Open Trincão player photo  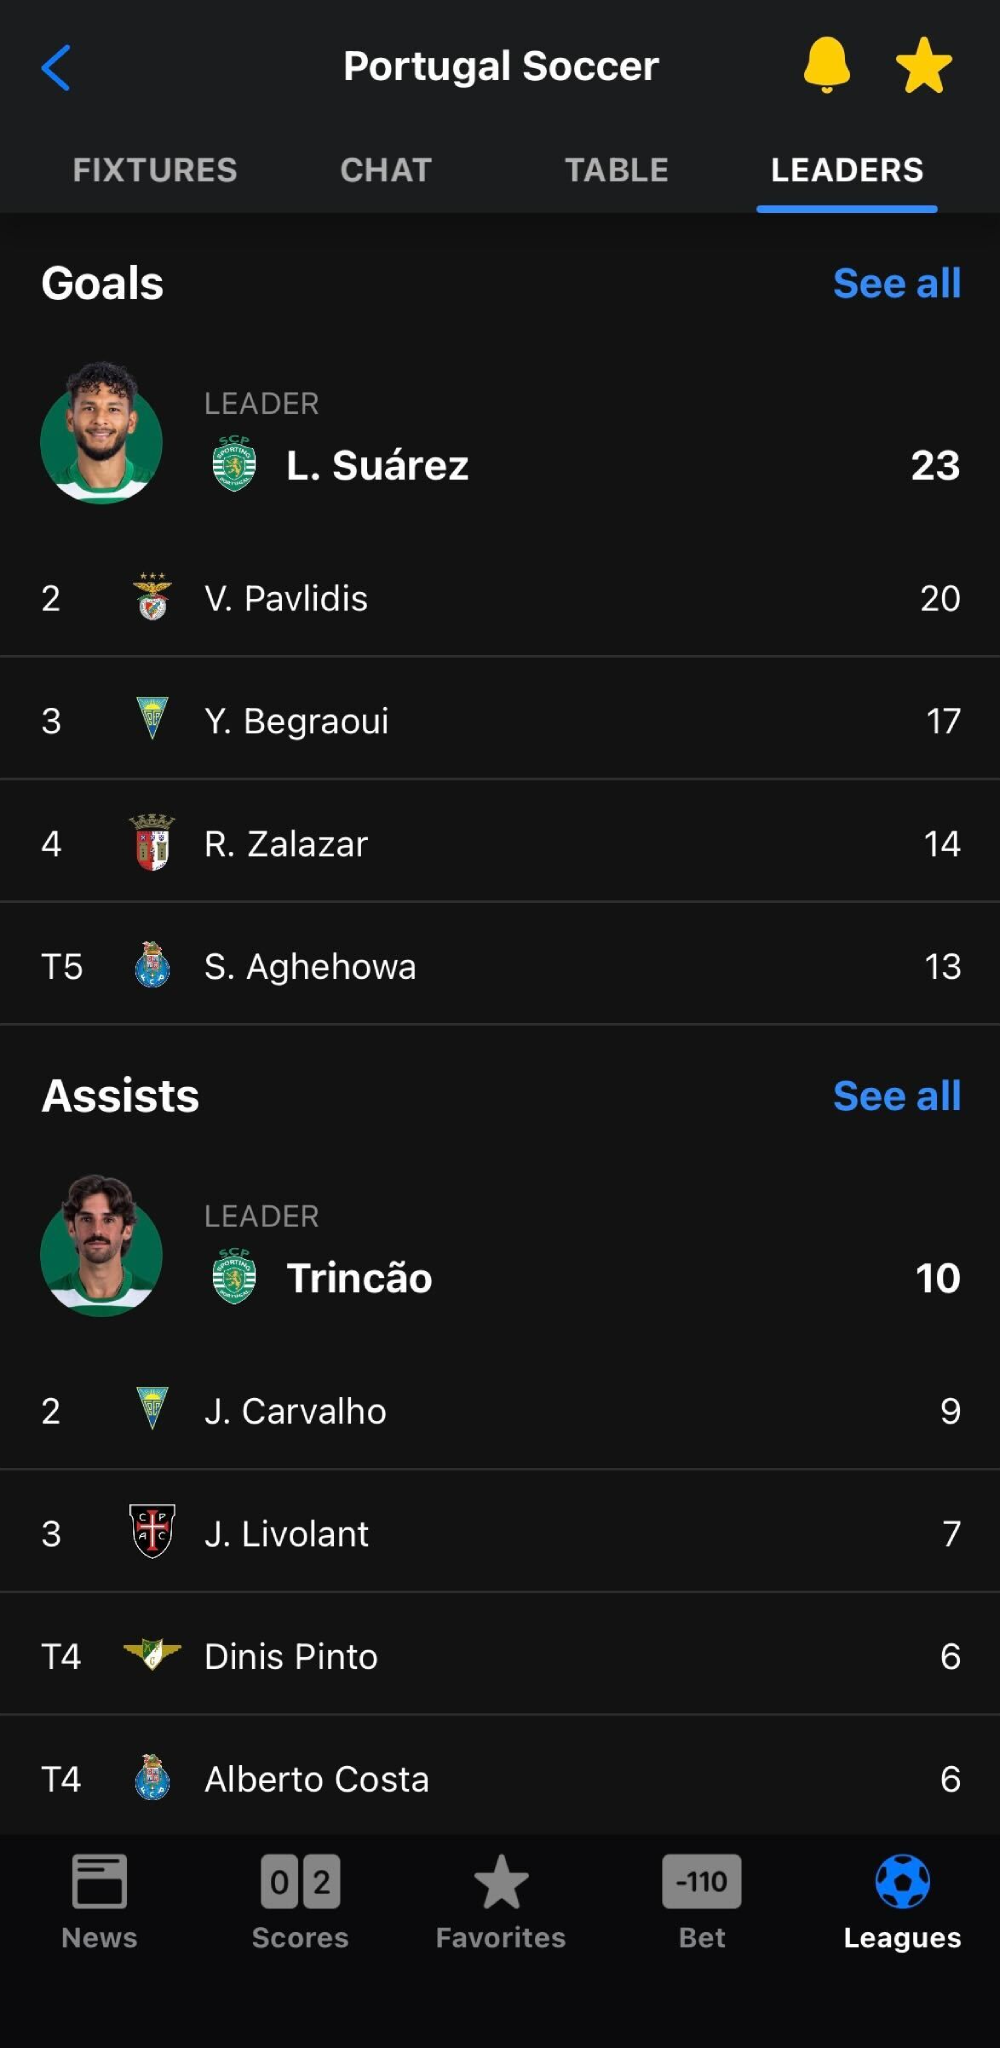pyautogui.click(x=101, y=1247)
